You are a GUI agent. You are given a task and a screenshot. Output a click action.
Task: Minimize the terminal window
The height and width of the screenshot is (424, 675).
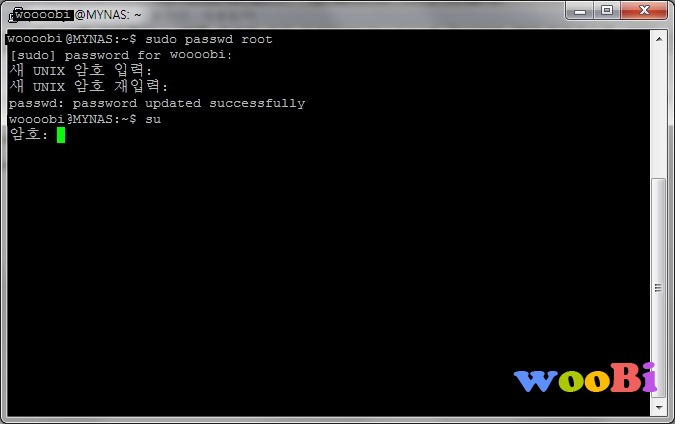[579, 11]
